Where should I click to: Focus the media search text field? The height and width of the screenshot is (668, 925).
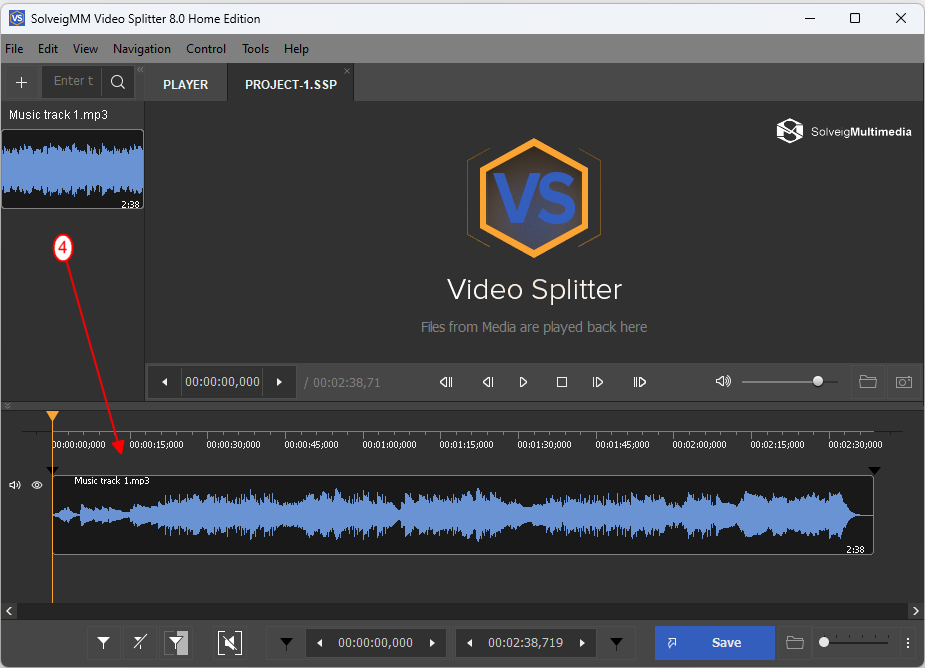tap(72, 81)
